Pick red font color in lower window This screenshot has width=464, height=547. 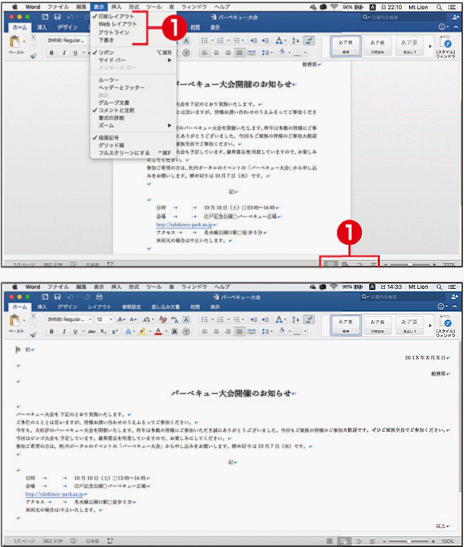click(158, 331)
